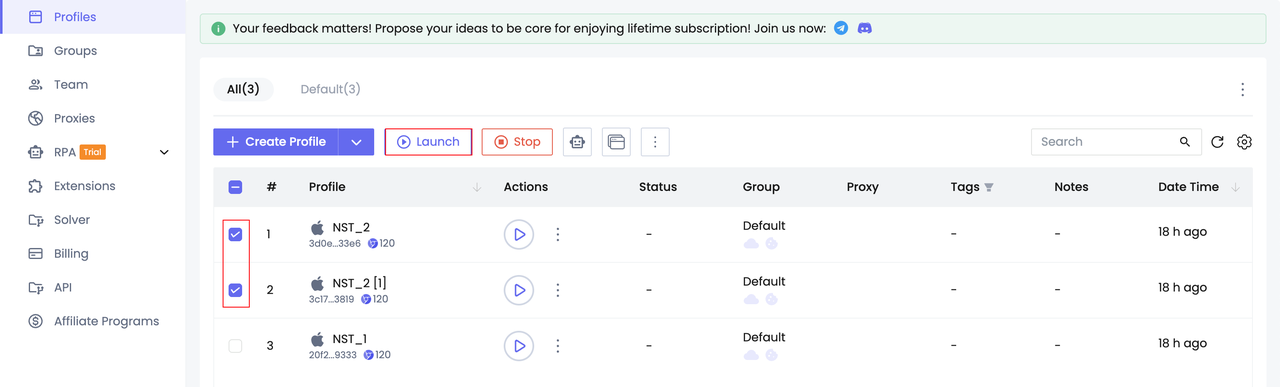The width and height of the screenshot is (1280, 387).
Task: Open the tab bar three-dot menu
Action: (x=1243, y=90)
